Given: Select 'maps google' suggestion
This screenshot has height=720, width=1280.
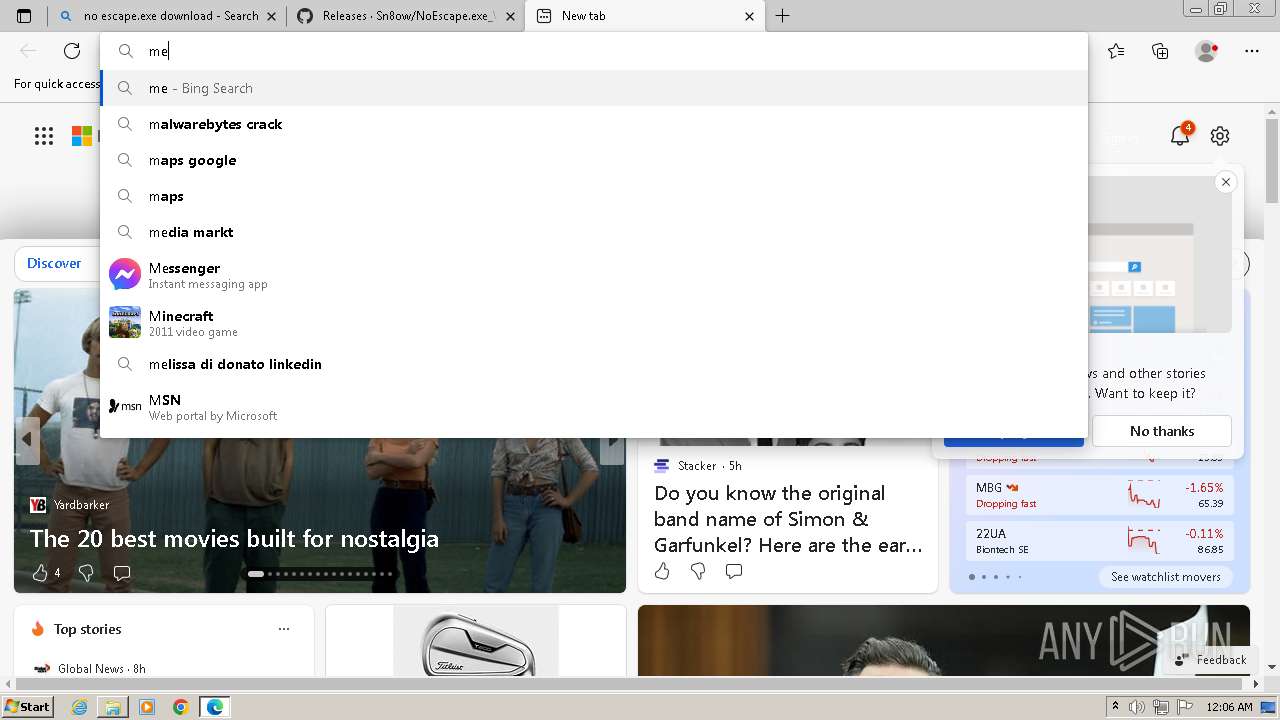Looking at the screenshot, I should coord(594,160).
